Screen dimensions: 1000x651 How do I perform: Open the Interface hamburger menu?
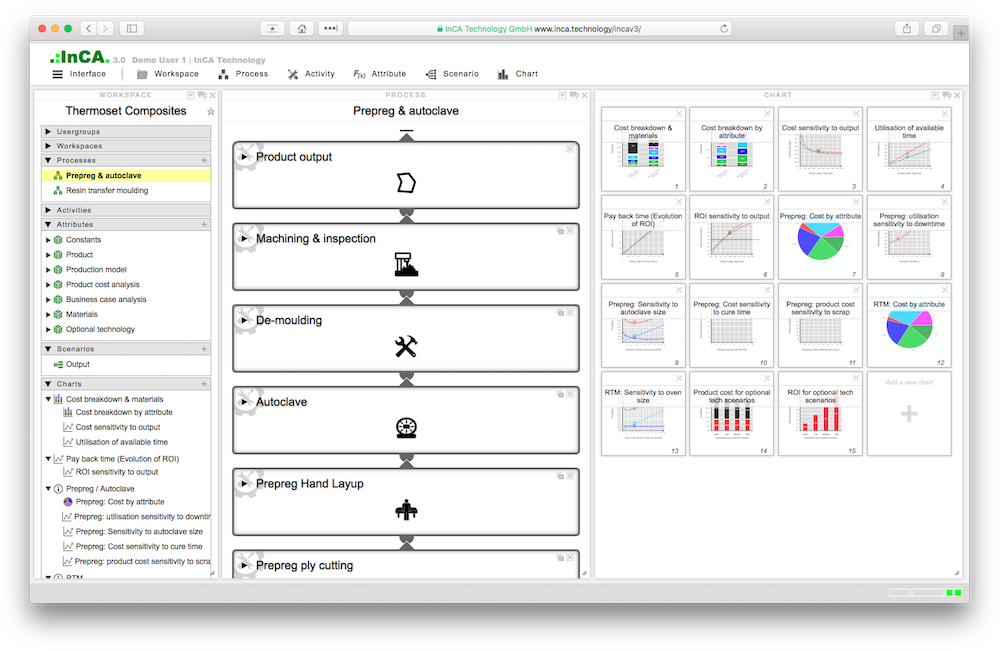(x=79, y=74)
